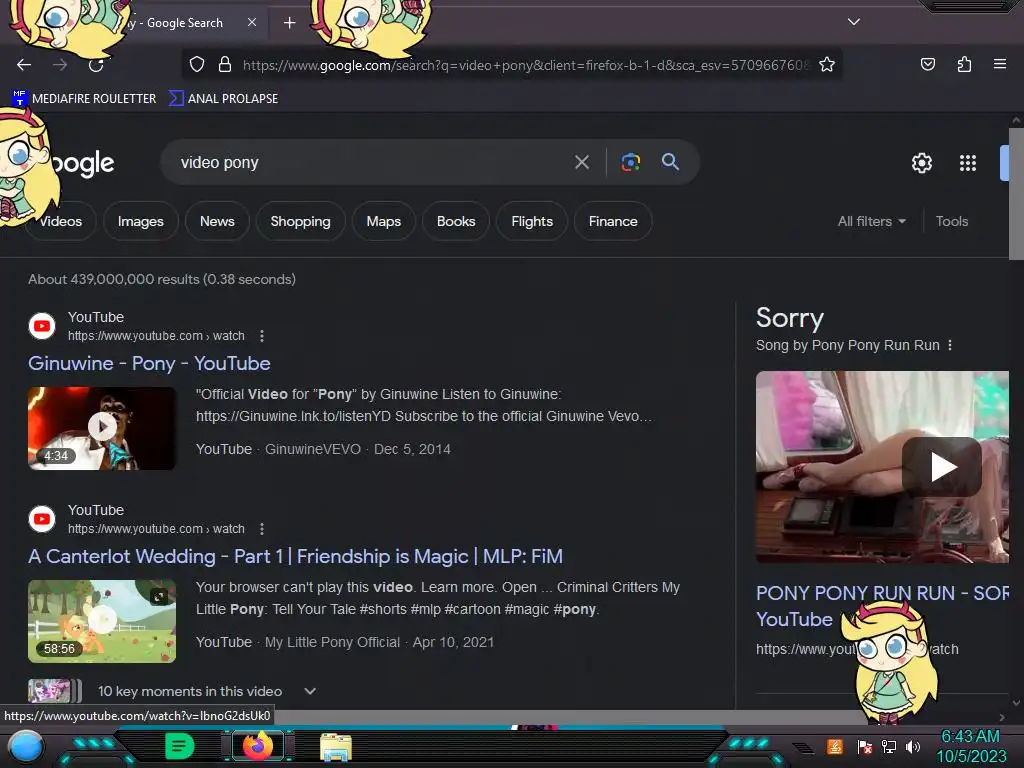Open the PONY PONY RUN RUN YouTube link

pyautogui.click(x=882, y=605)
